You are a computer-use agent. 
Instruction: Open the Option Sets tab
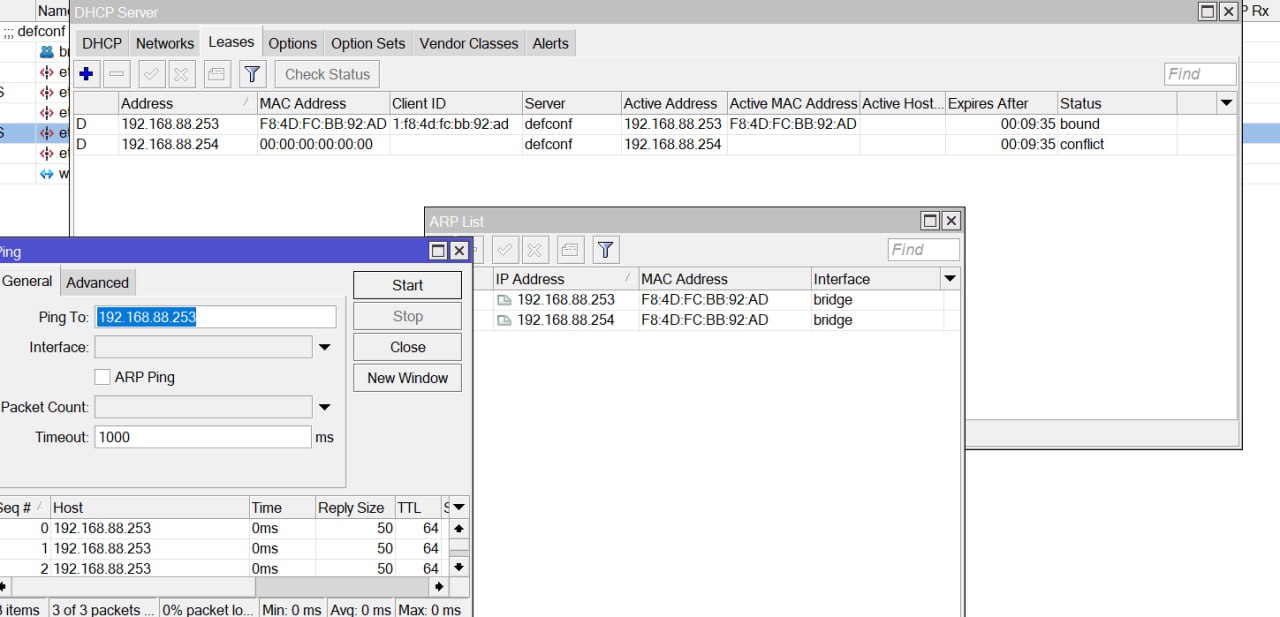[368, 43]
